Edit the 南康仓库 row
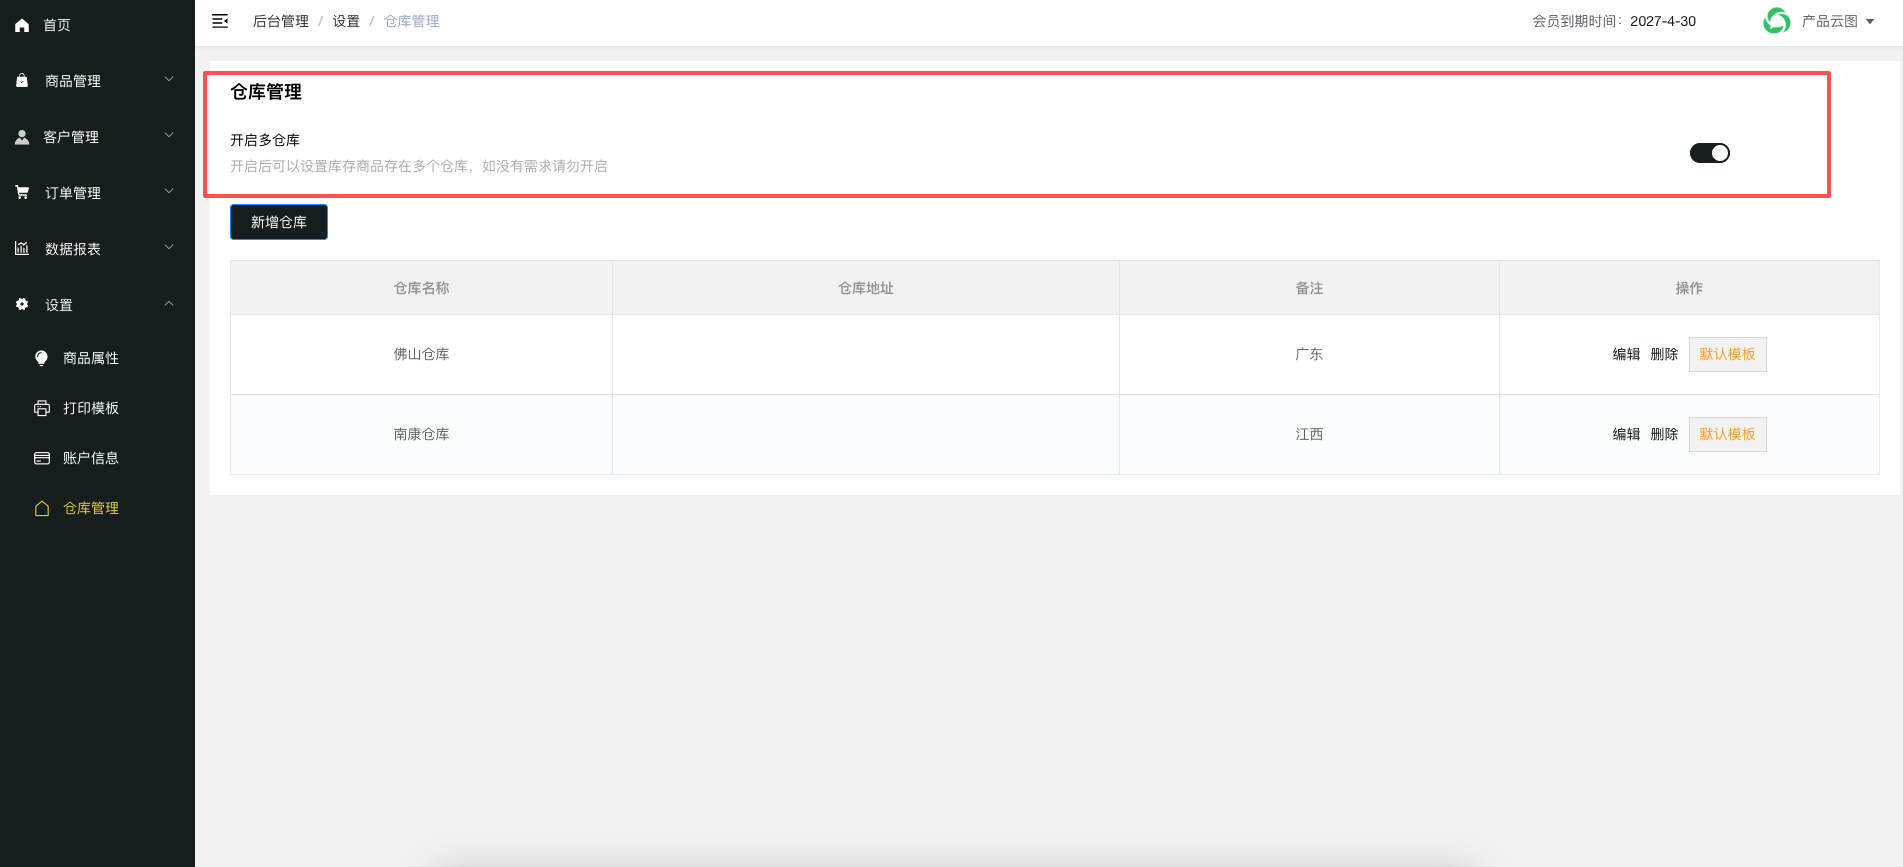Viewport: 1903px width, 867px height. [x=1626, y=434]
